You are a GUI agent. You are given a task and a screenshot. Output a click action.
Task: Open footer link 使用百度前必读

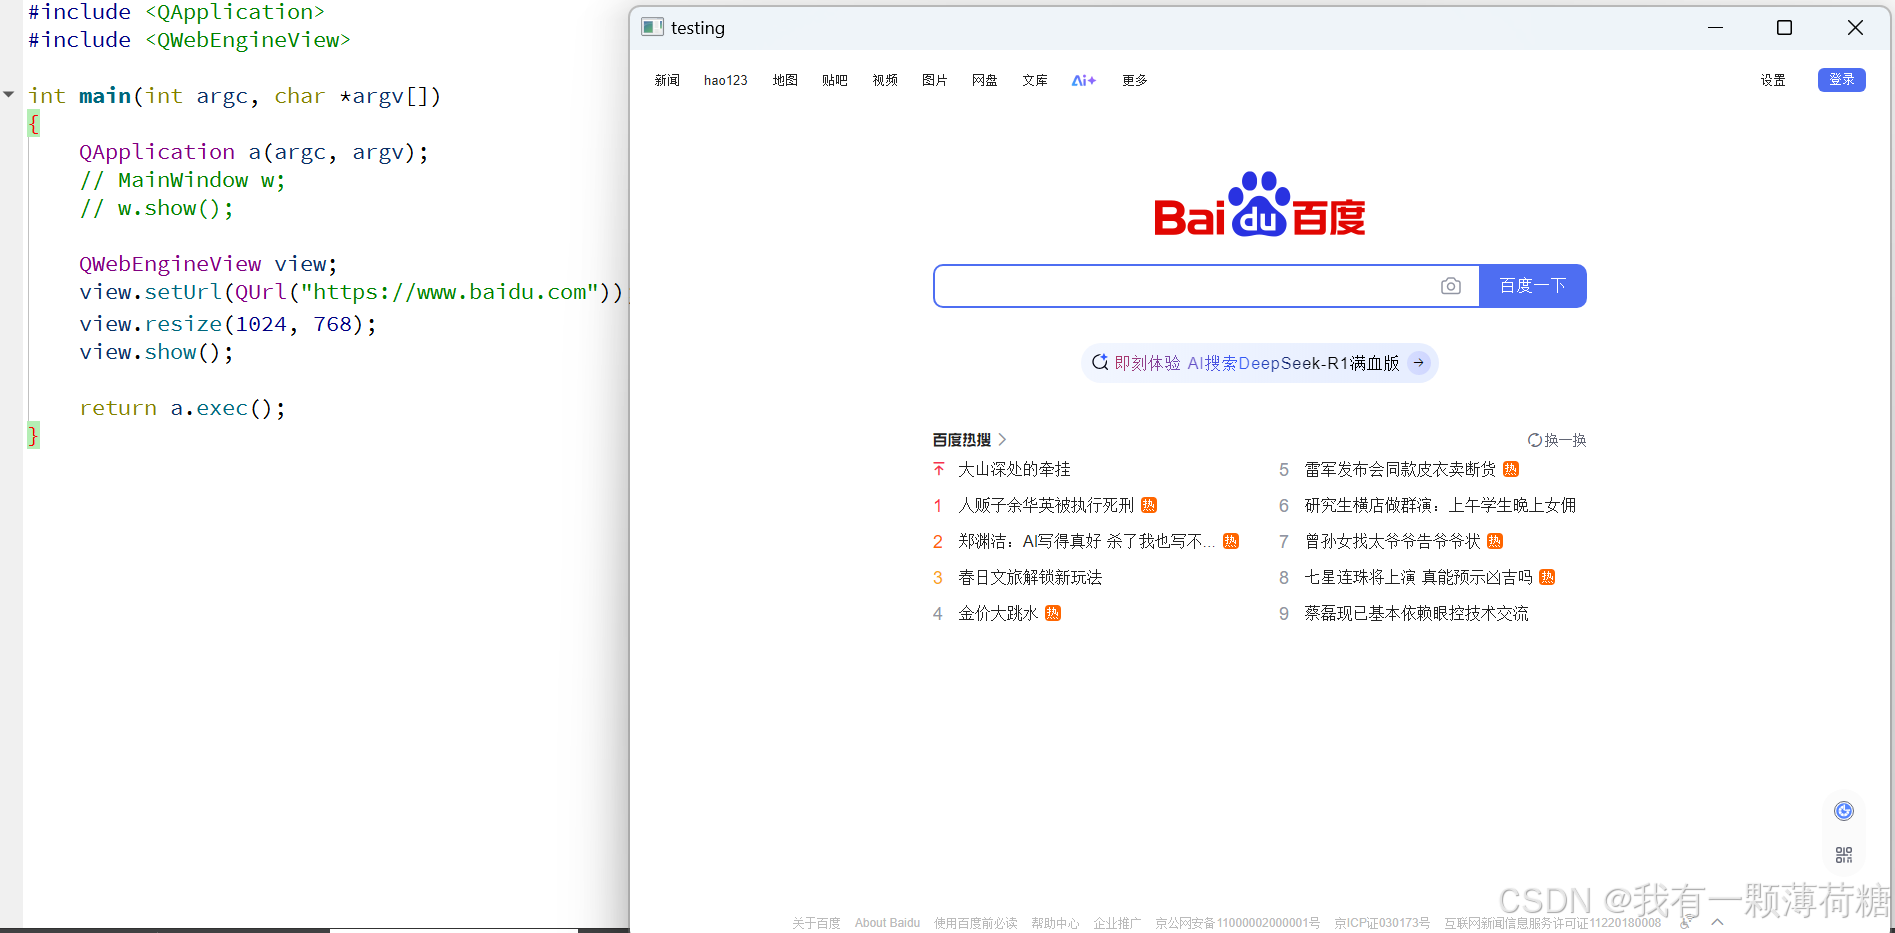point(976,923)
